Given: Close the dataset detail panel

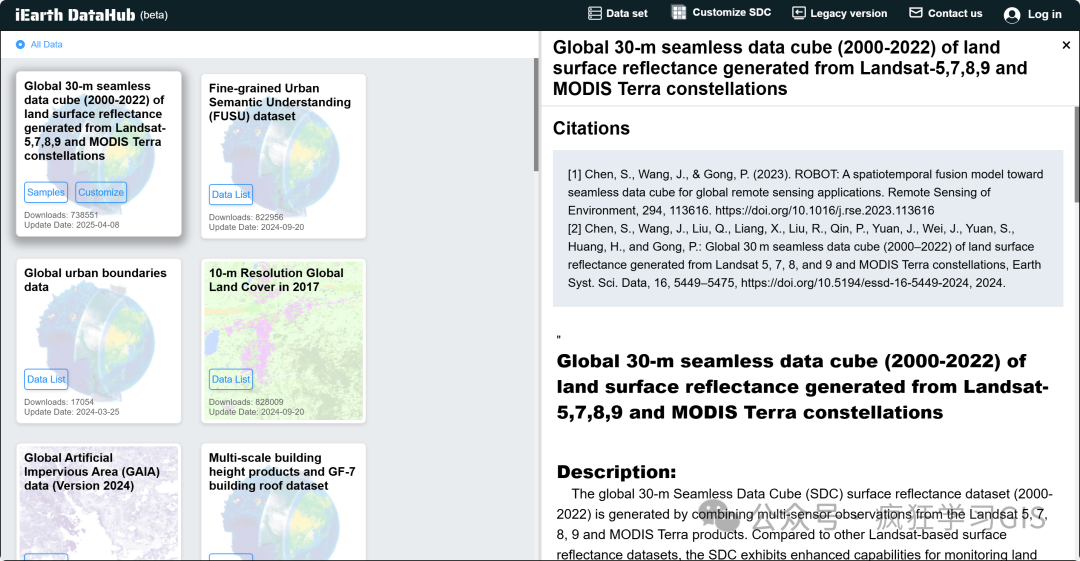Looking at the screenshot, I should pos(1066,45).
